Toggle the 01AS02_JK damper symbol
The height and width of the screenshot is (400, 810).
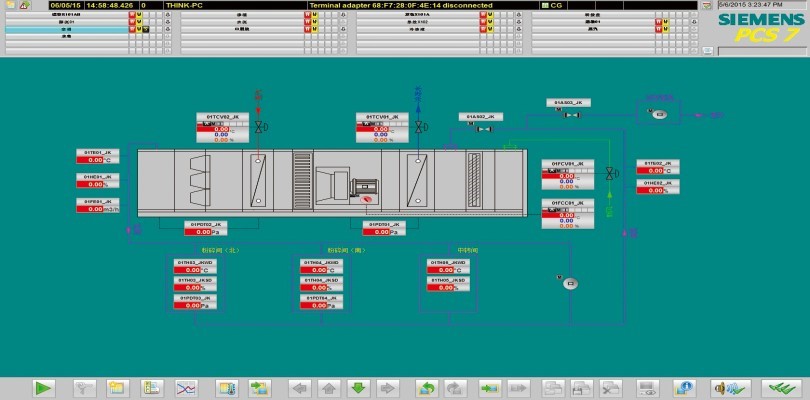483,128
